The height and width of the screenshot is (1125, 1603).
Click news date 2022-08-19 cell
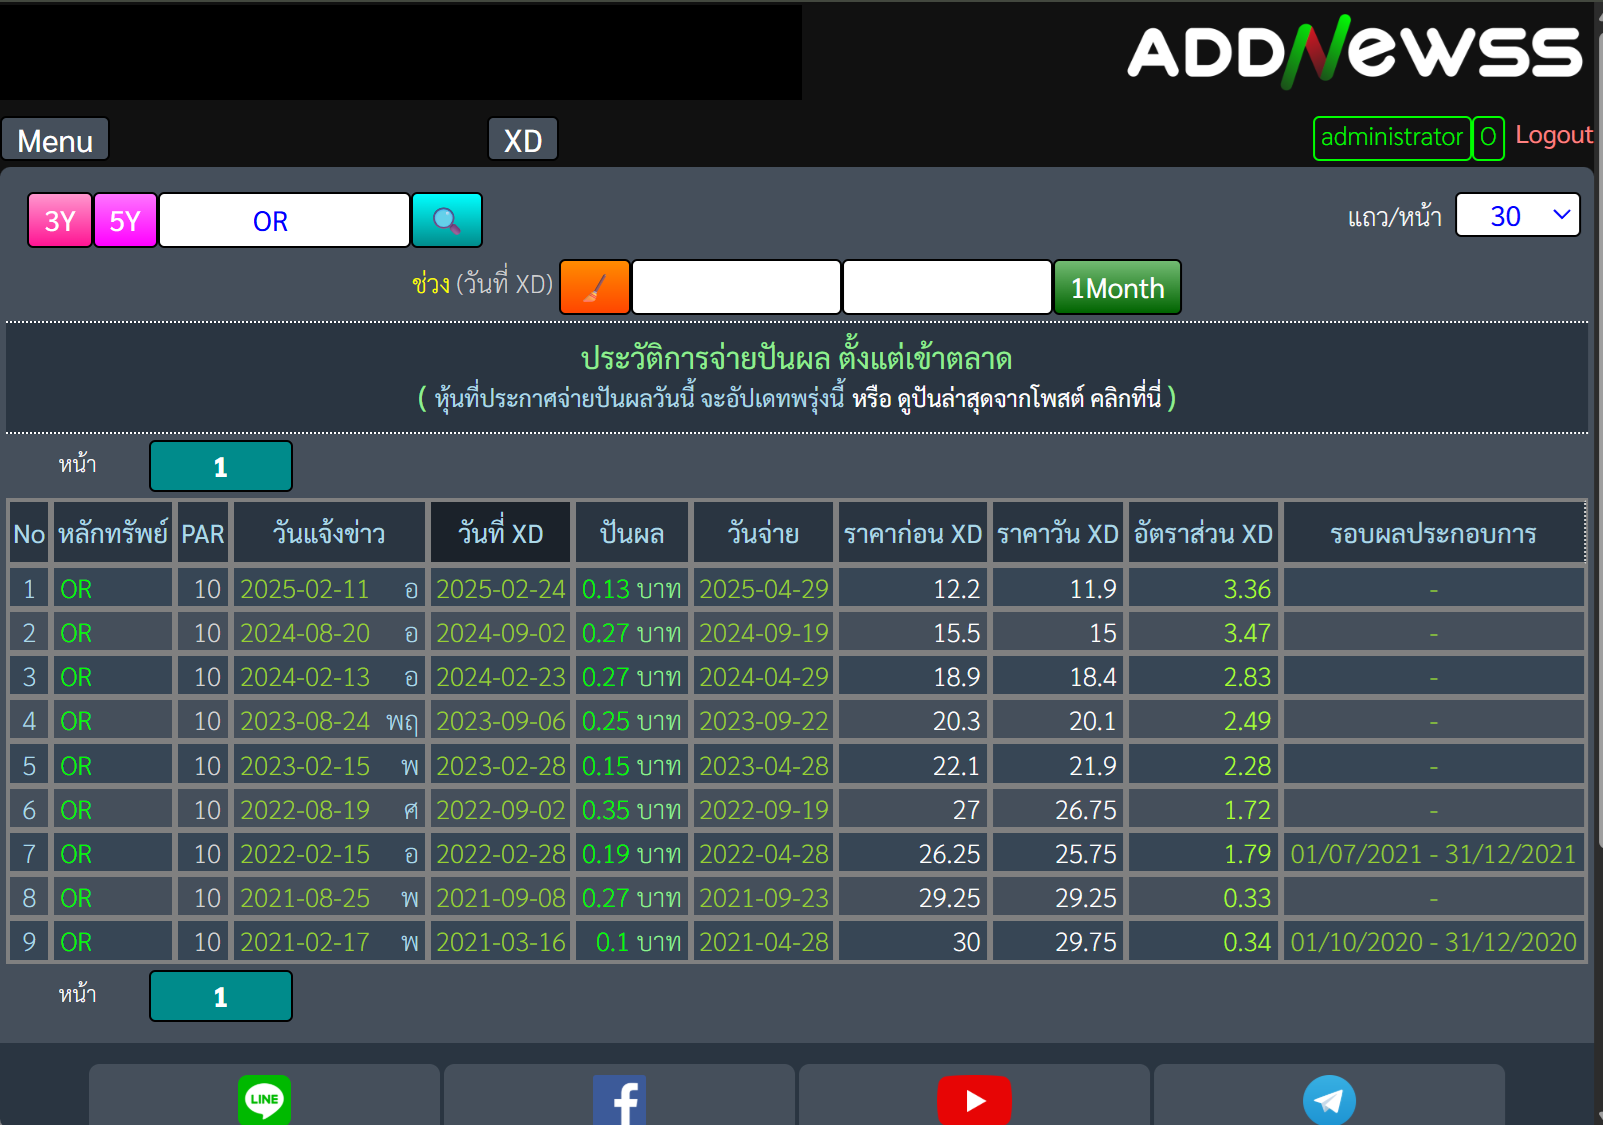click(x=329, y=810)
